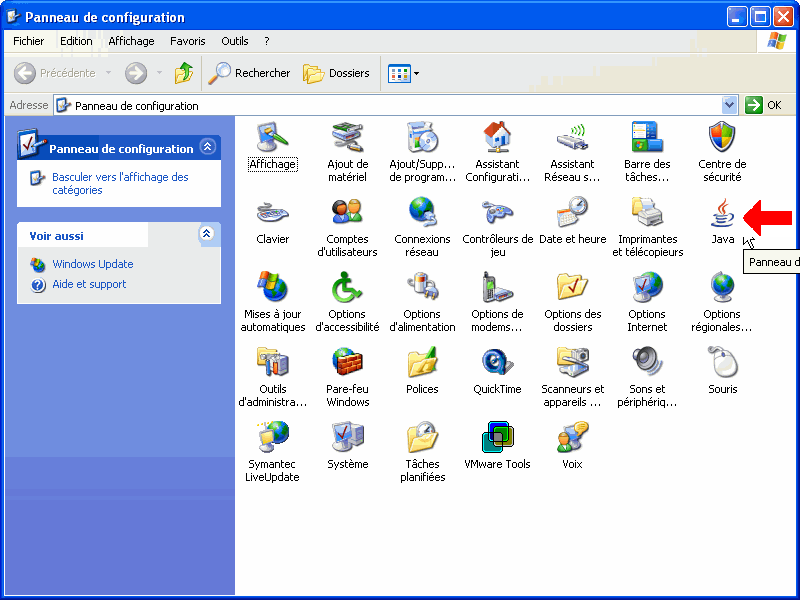Click the Rechercher toolbar button
Screen dimensions: 800x600
click(x=250, y=73)
